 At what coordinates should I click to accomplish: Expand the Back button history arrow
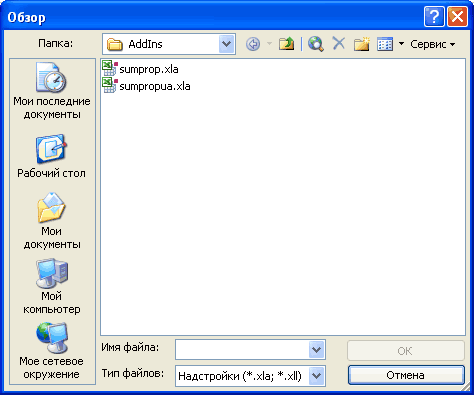point(269,44)
